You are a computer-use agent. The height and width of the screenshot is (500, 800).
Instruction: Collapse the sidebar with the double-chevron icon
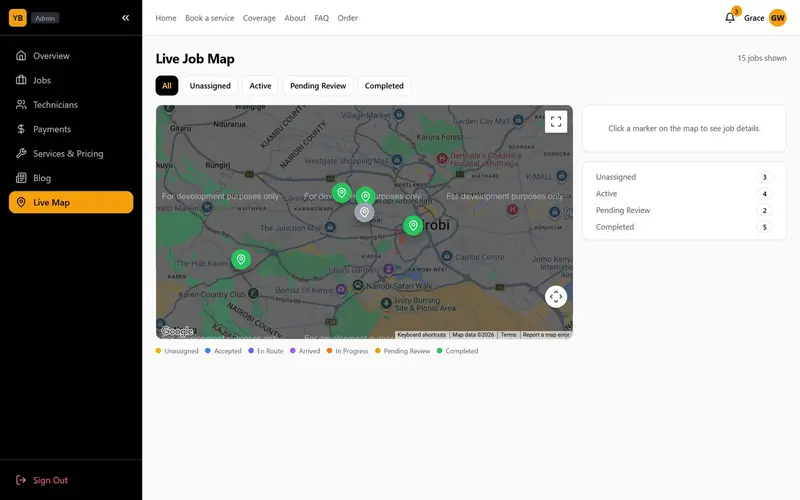pos(126,18)
